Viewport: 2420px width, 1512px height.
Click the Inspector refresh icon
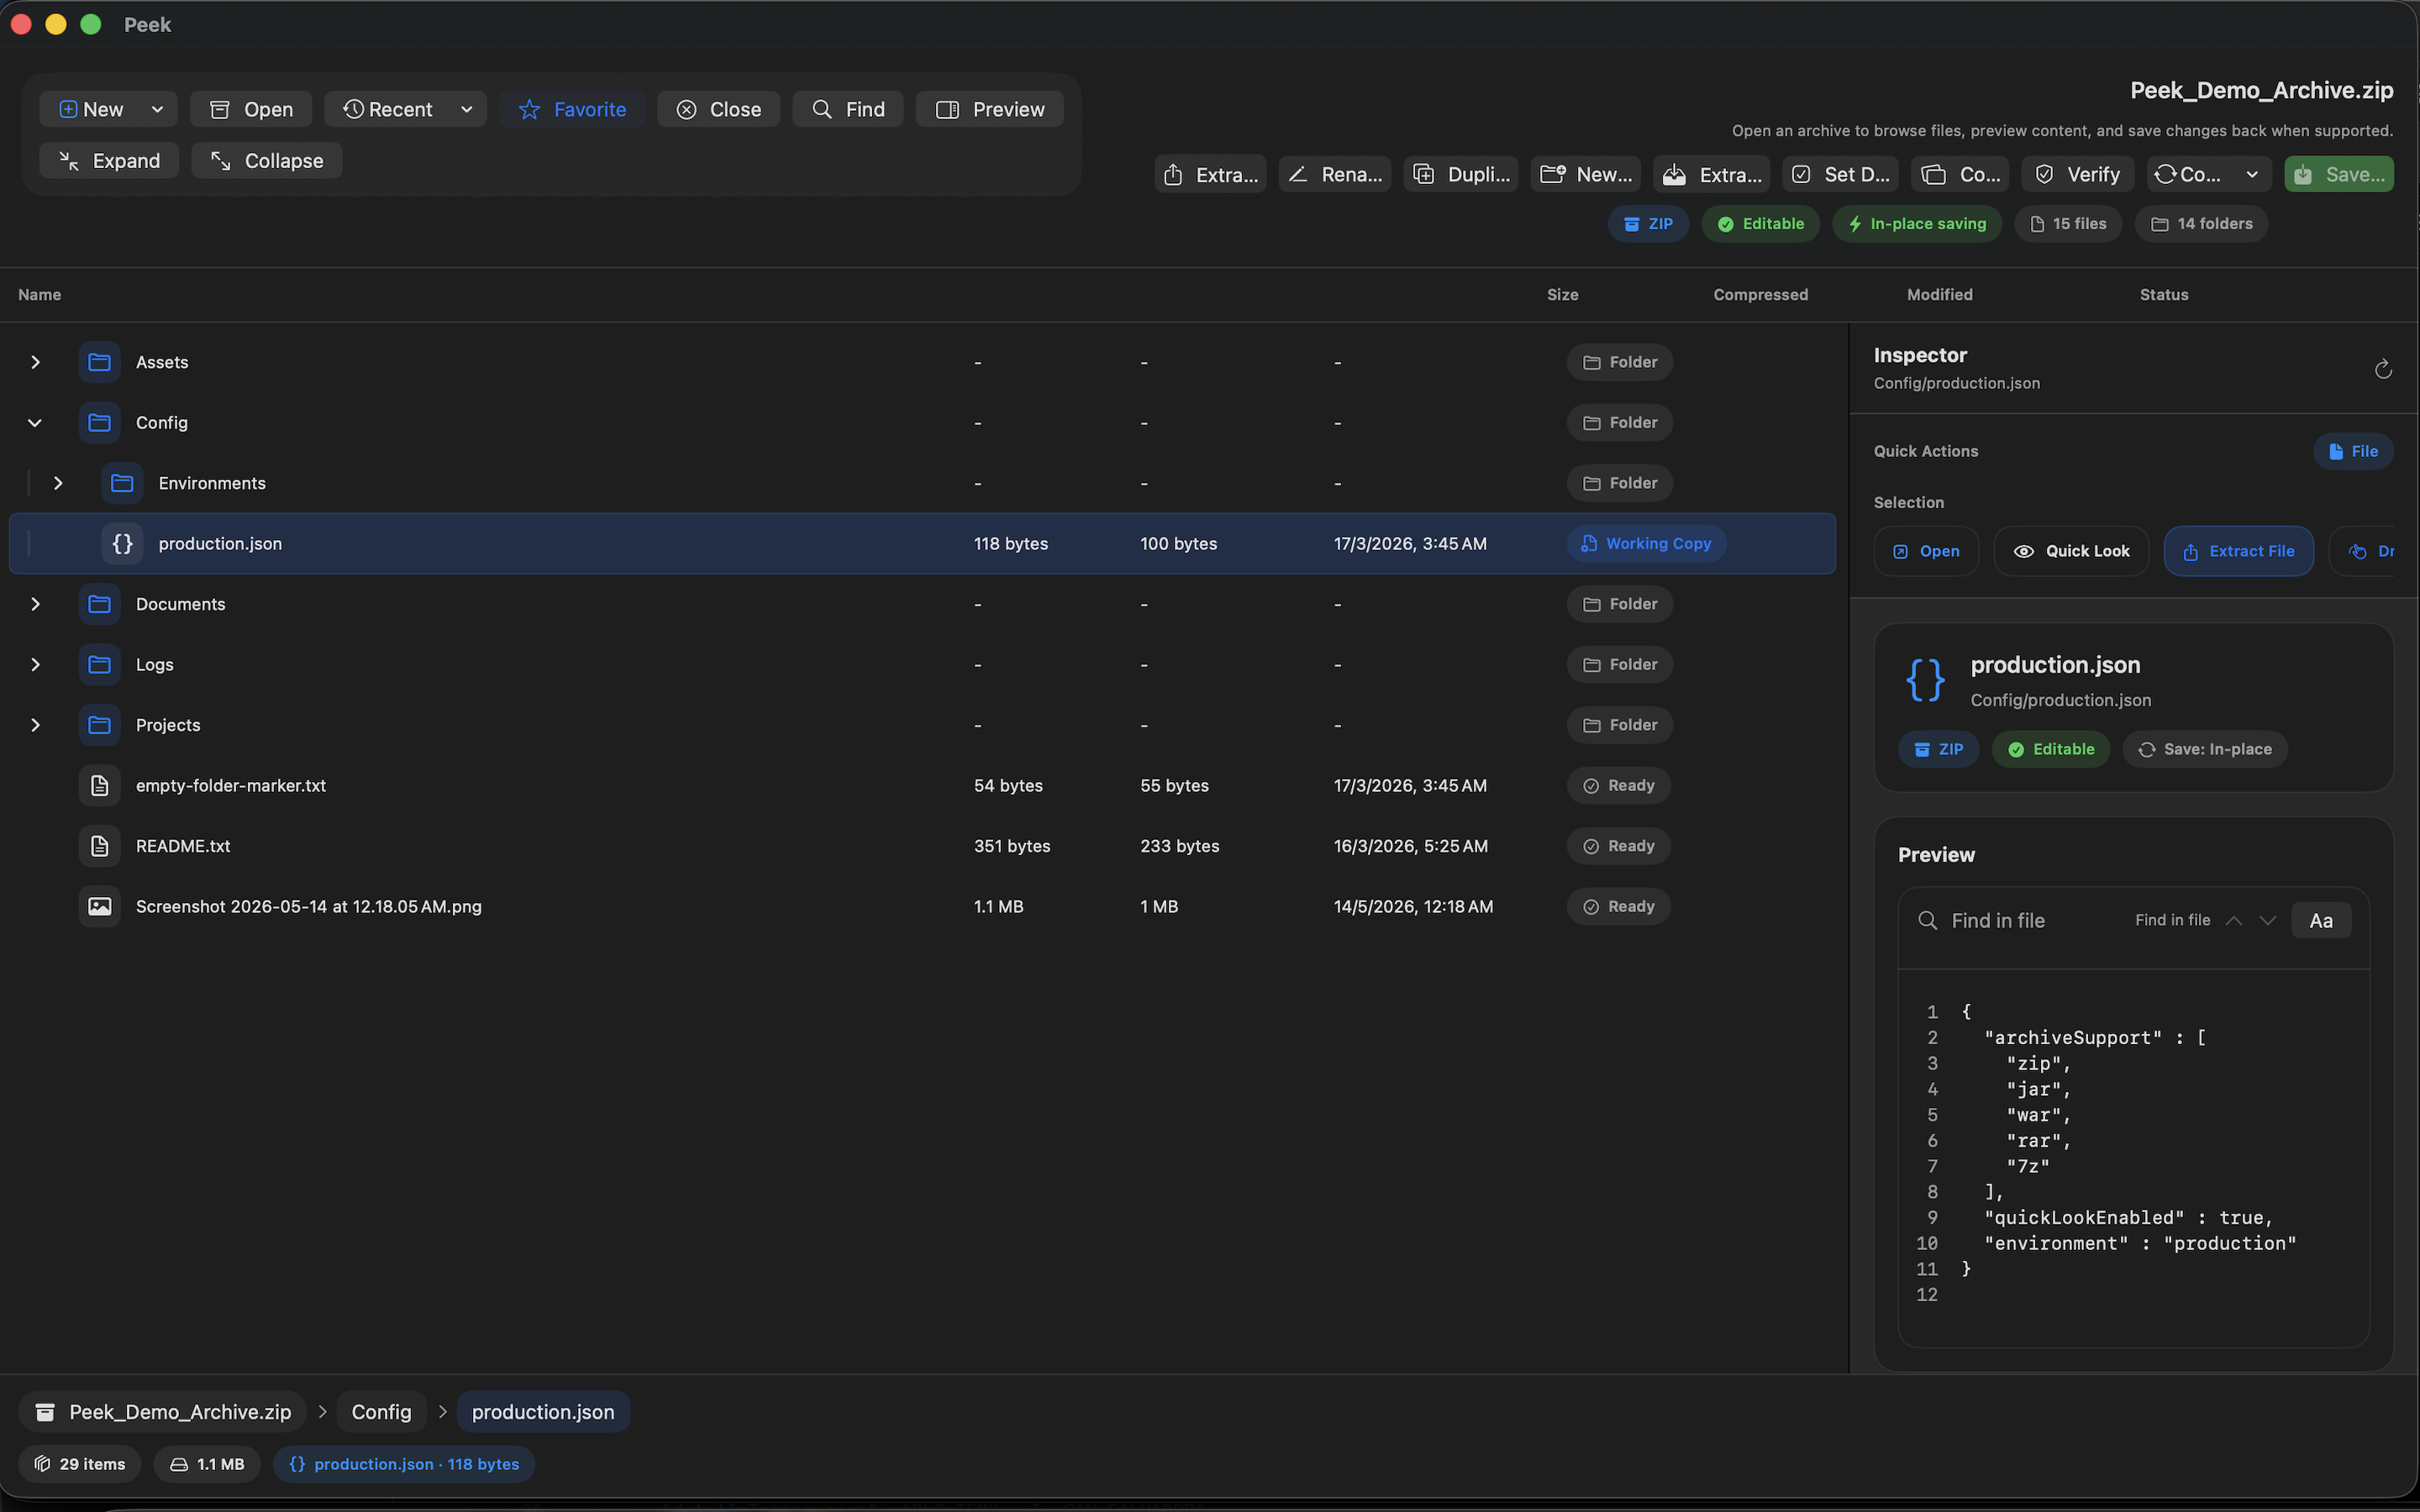click(2383, 370)
